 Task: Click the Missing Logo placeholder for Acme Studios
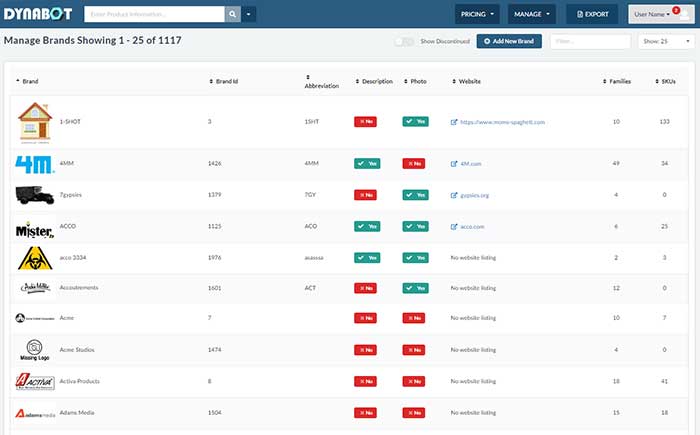click(x=34, y=350)
